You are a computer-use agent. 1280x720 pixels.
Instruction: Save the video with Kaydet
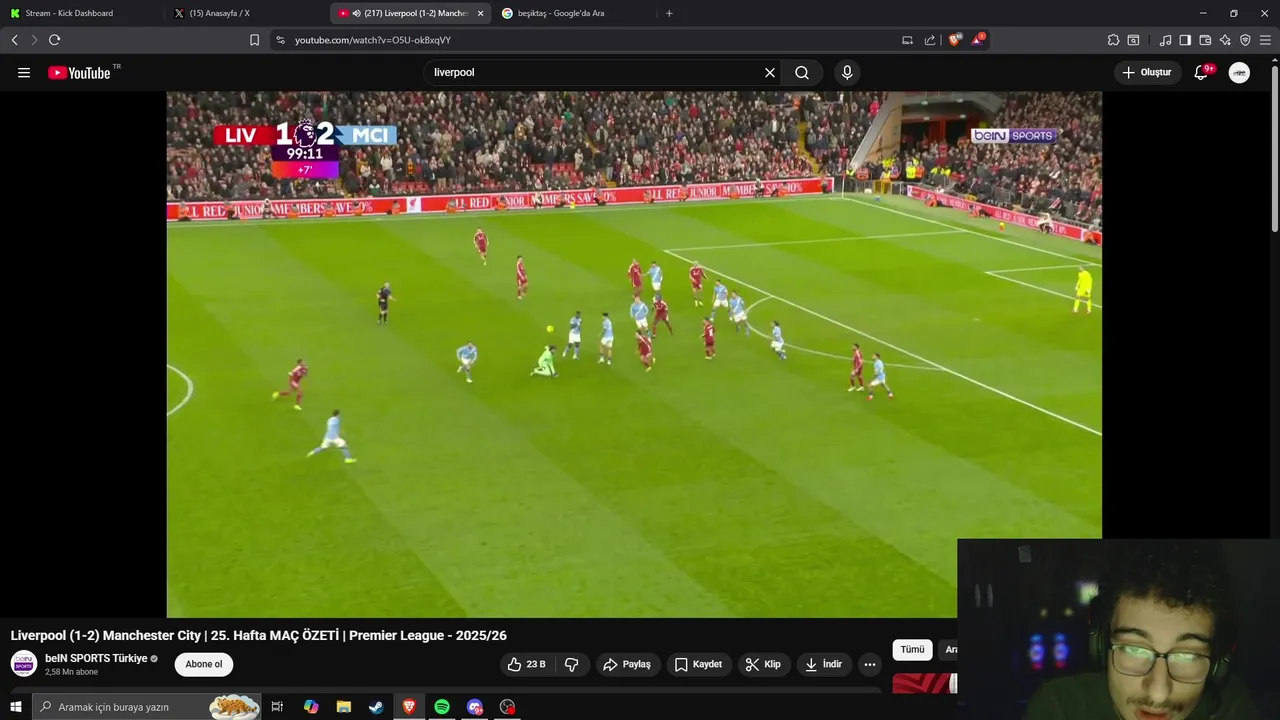point(698,664)
